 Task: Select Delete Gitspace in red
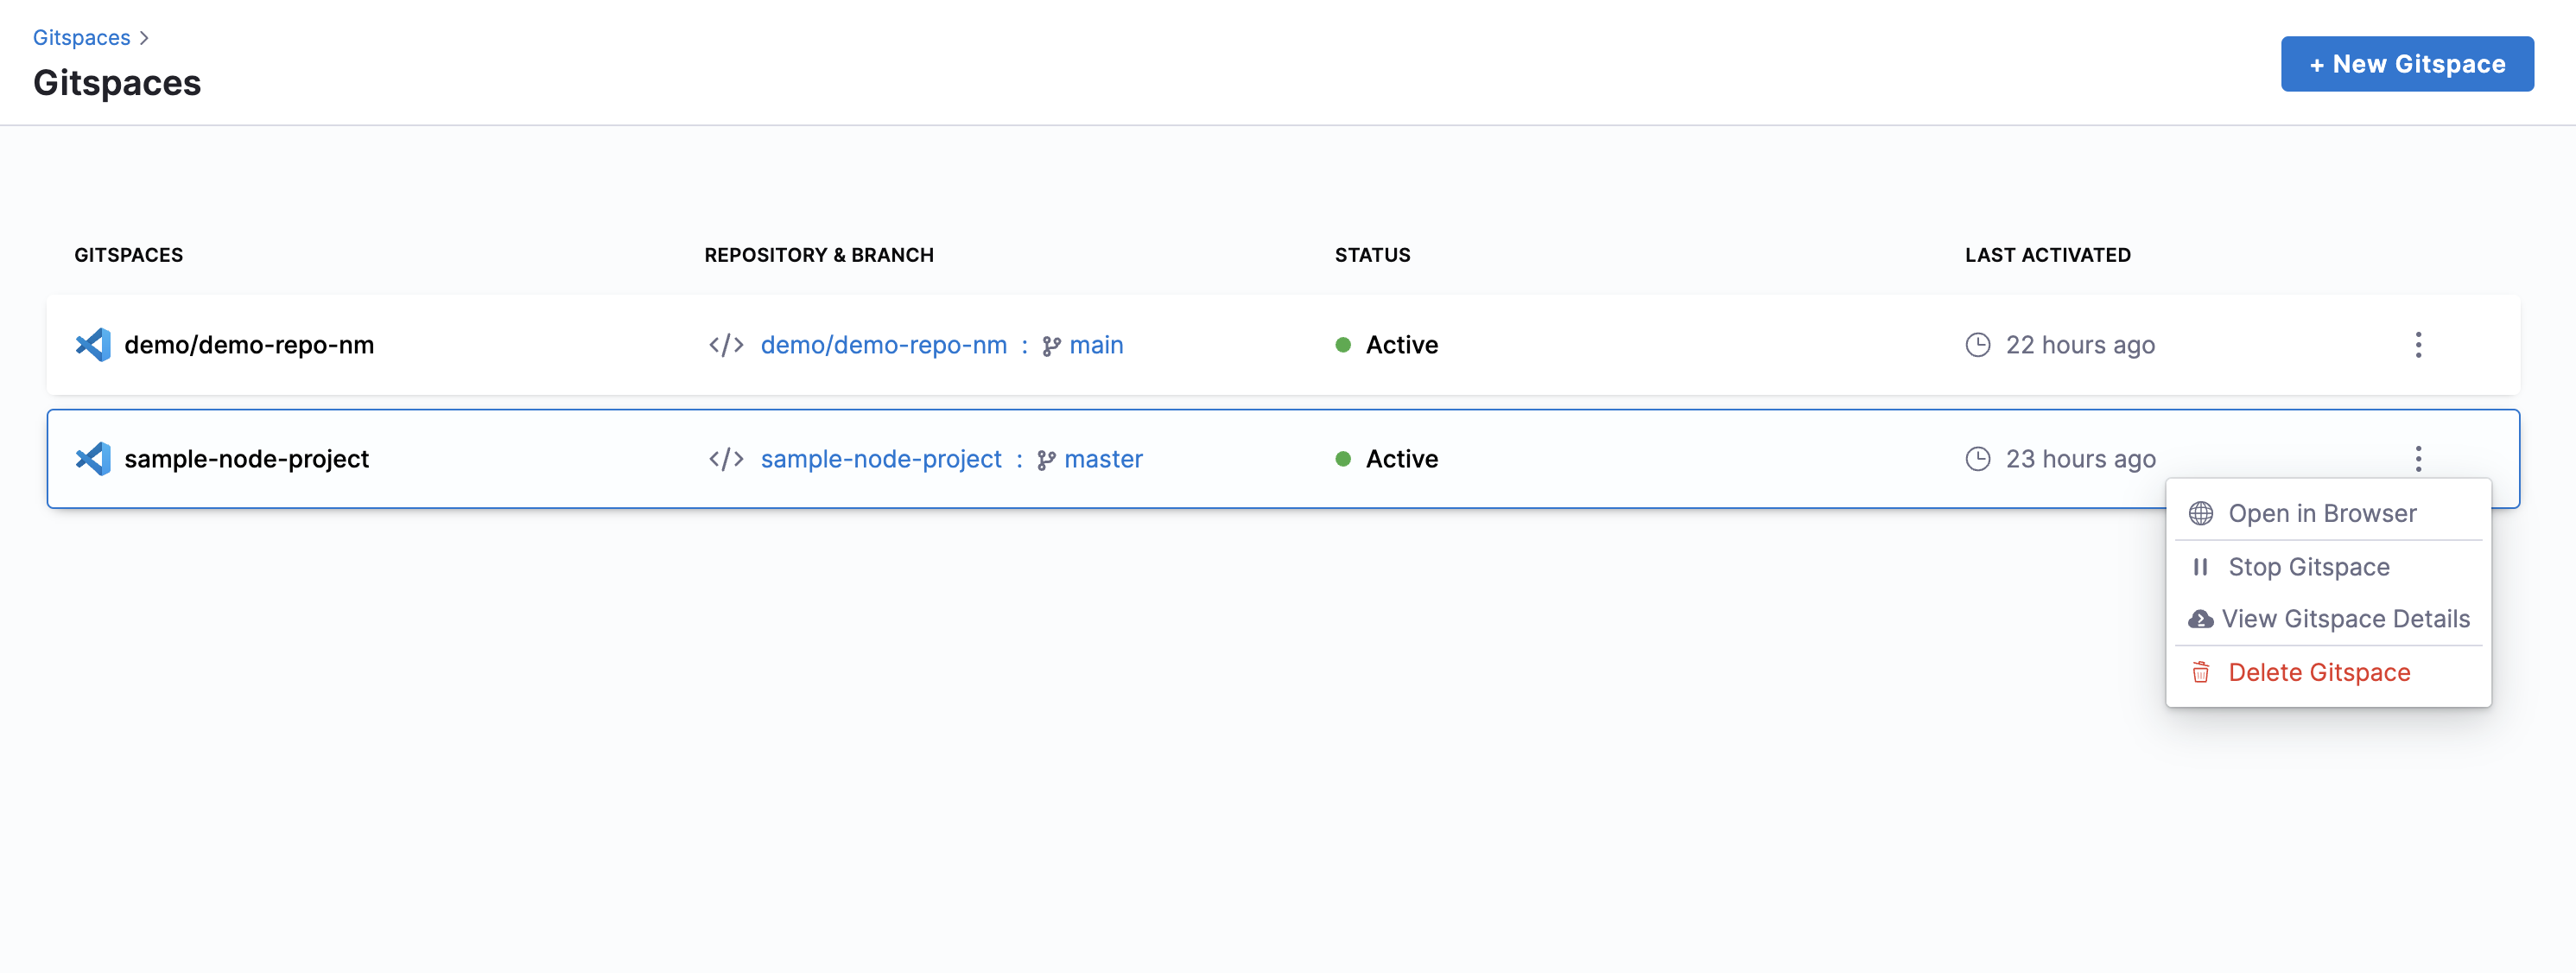(2318, 673)
